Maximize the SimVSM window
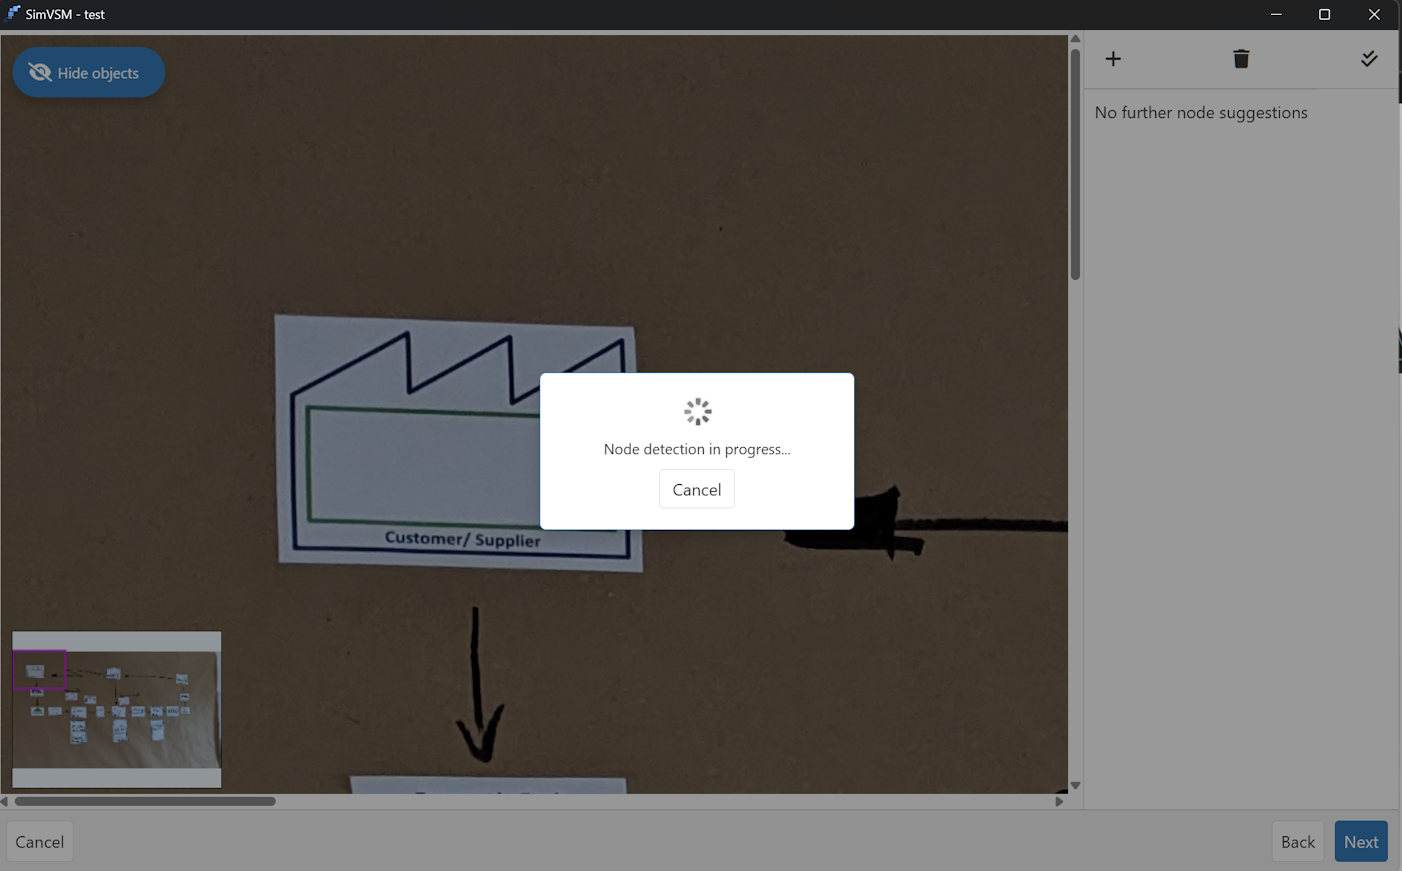 pyautogui.click(x=1324, y=14)
